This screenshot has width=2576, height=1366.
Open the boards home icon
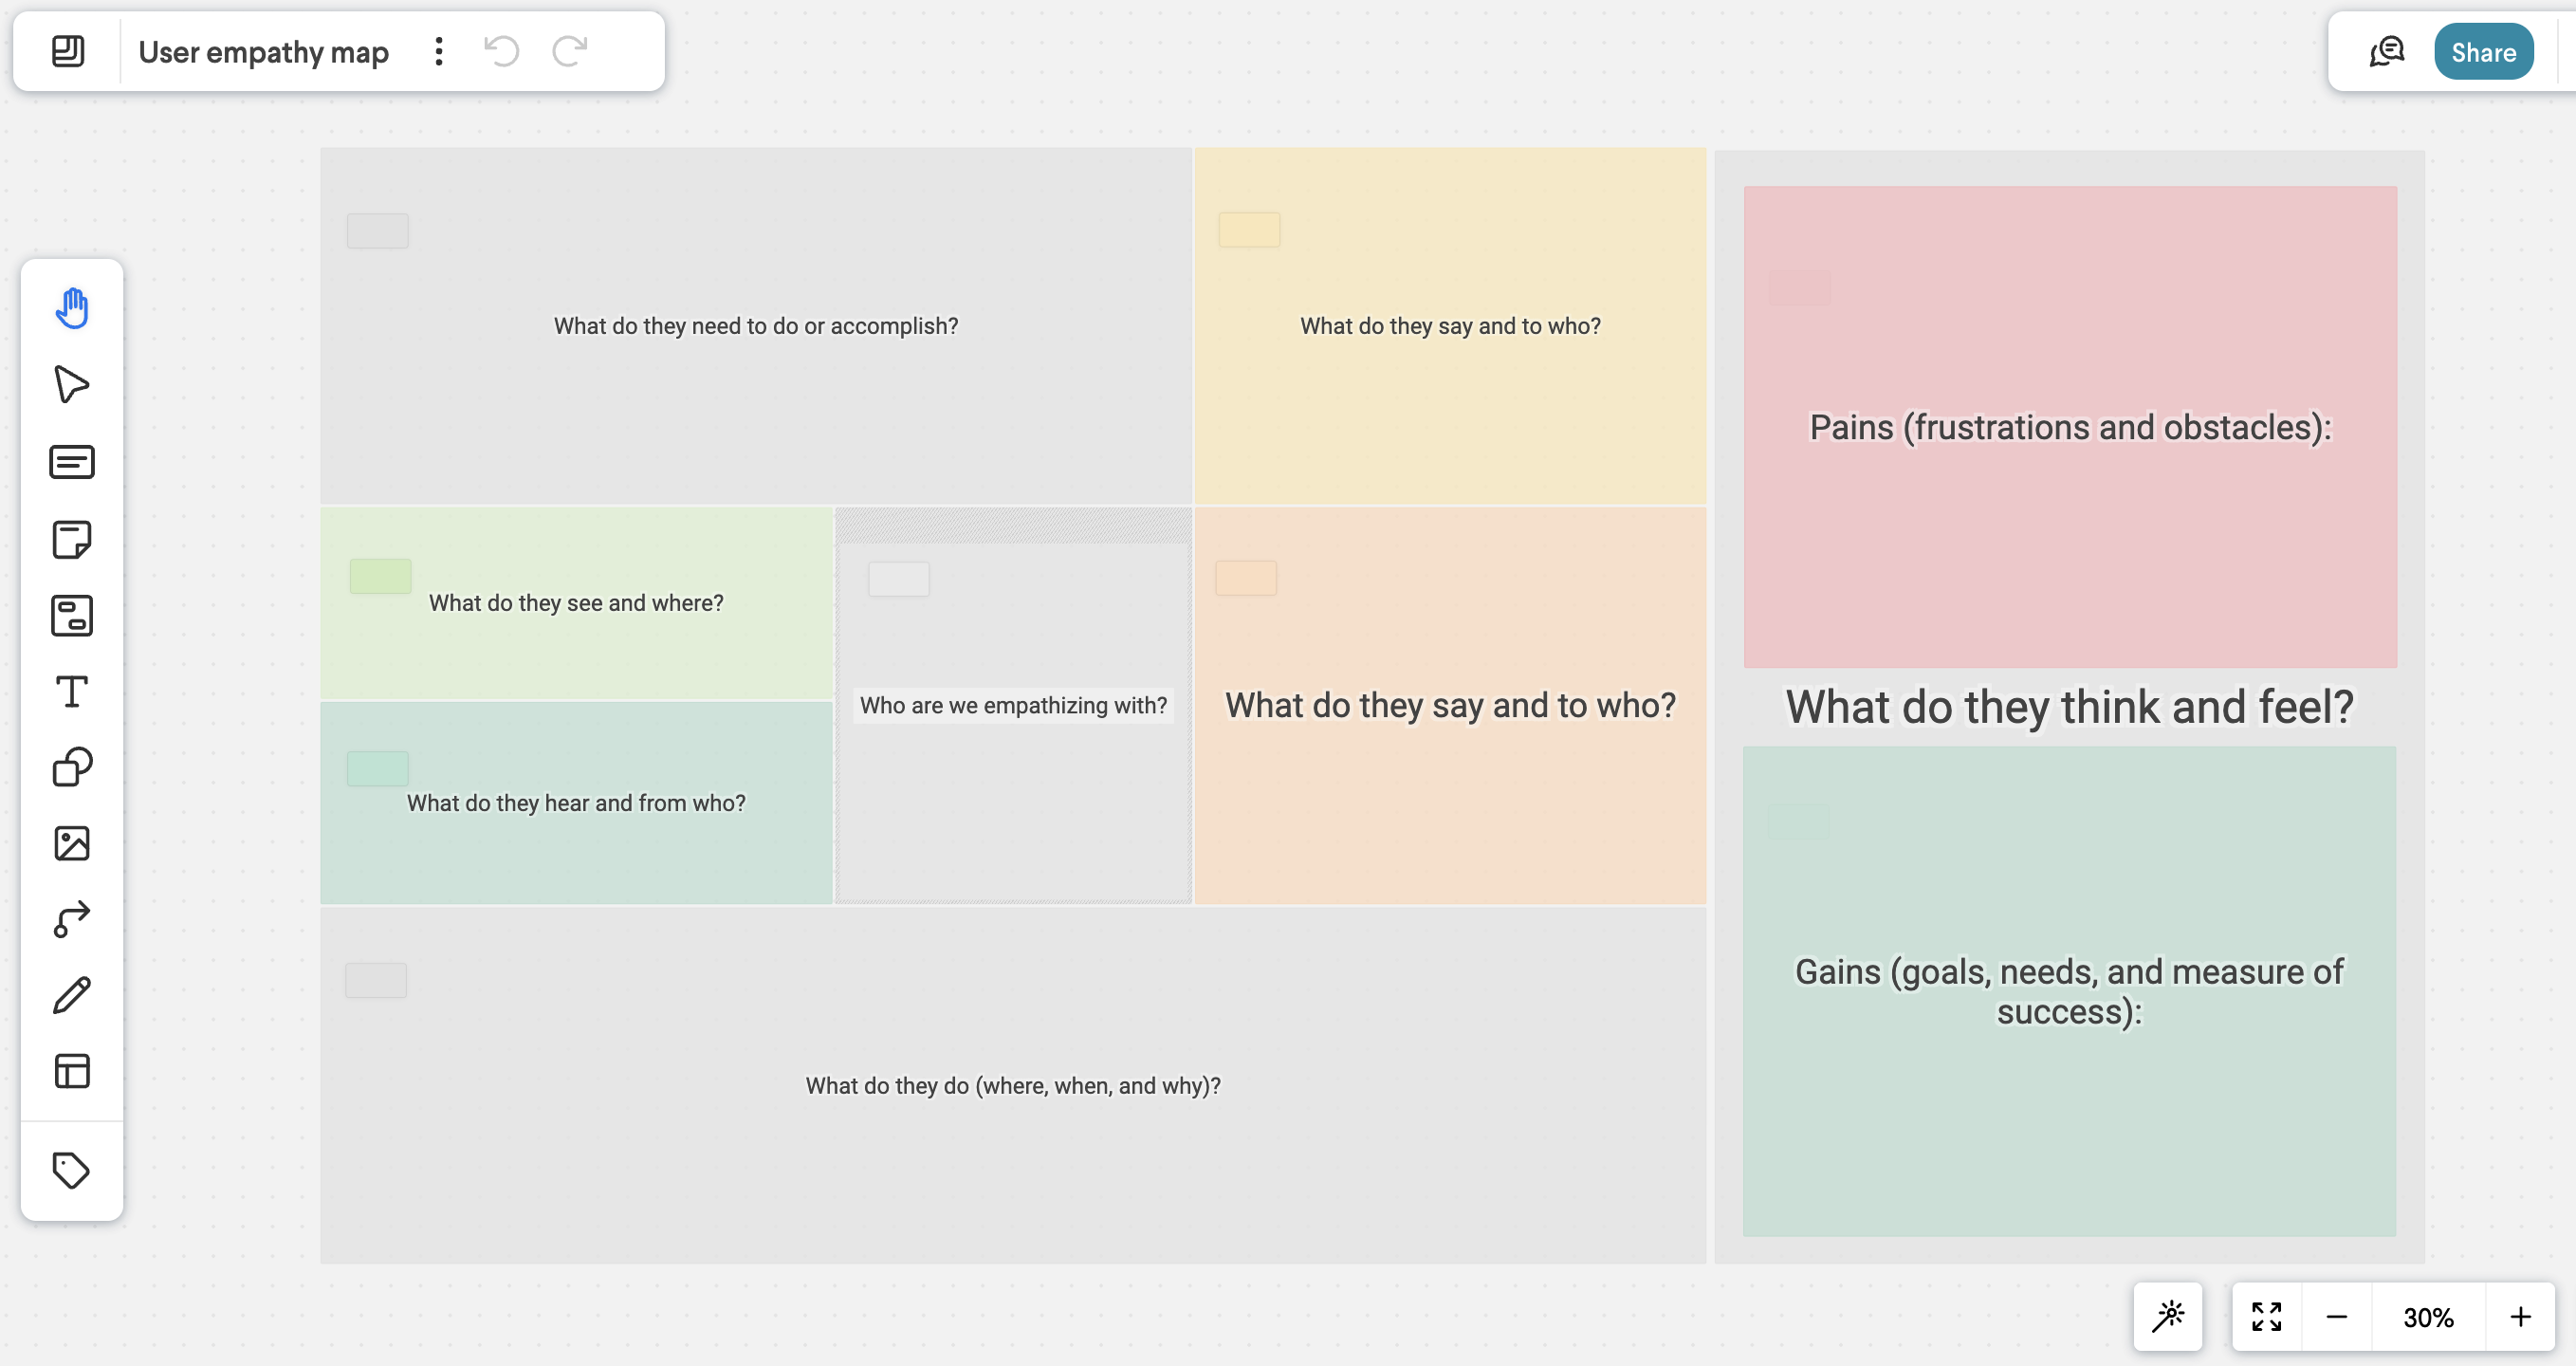[x=68, y=51]
